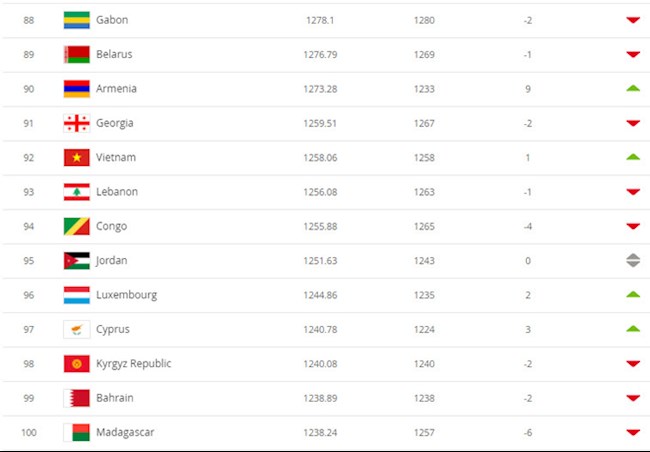Select the Congo country name
This screenshot has width=650, height=452.
(x=111, y=226)
